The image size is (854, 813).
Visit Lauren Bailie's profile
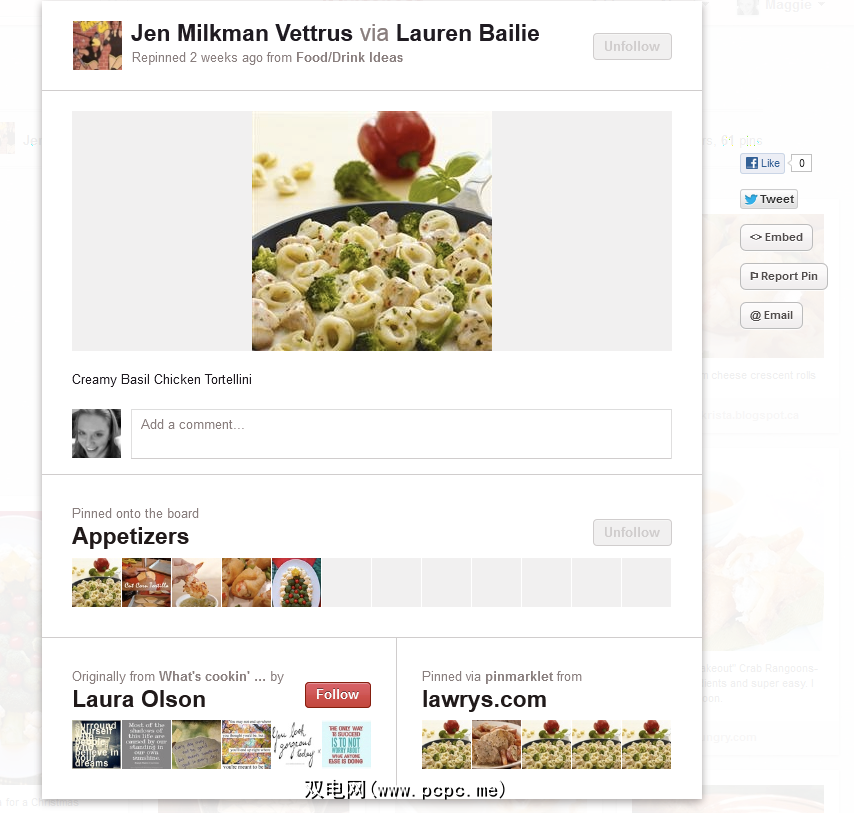click(467, 33)
